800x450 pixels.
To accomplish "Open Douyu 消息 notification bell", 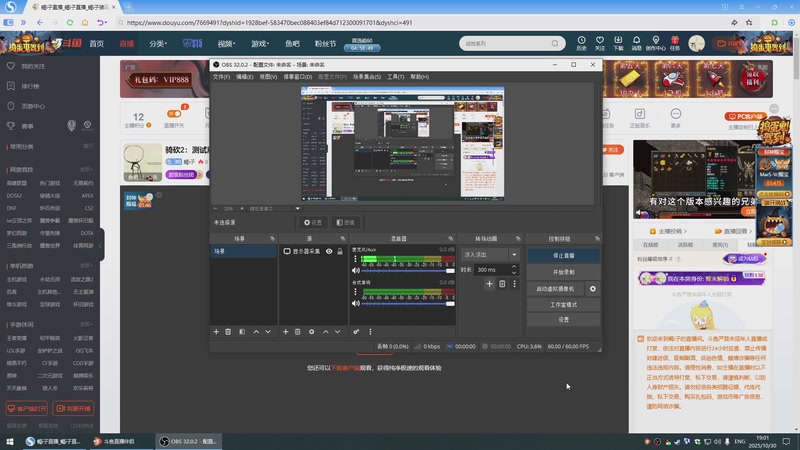I will [636, 43].
